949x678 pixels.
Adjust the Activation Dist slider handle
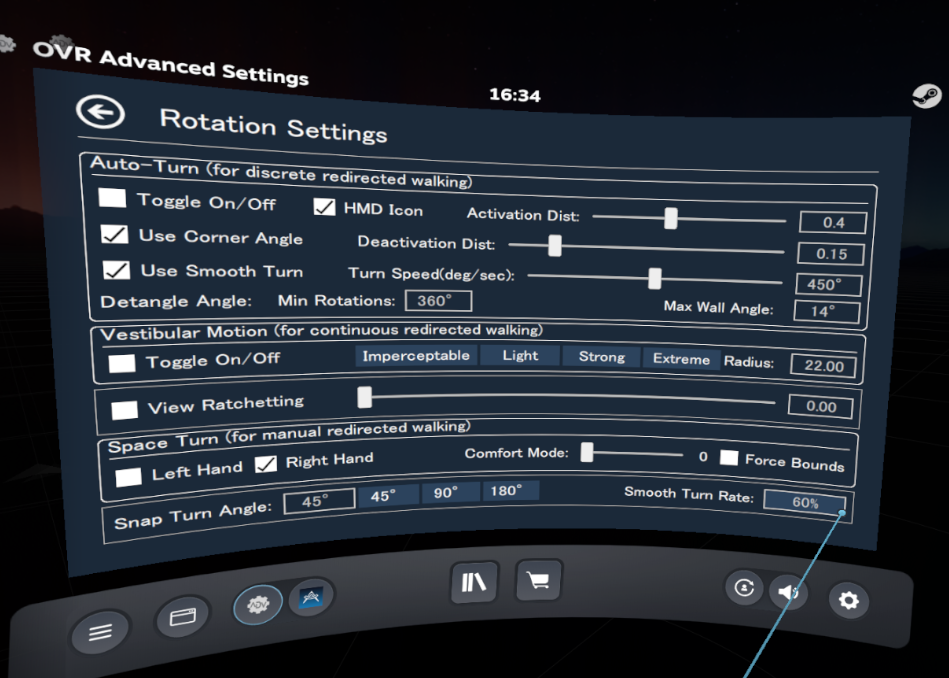coord(671,218)
